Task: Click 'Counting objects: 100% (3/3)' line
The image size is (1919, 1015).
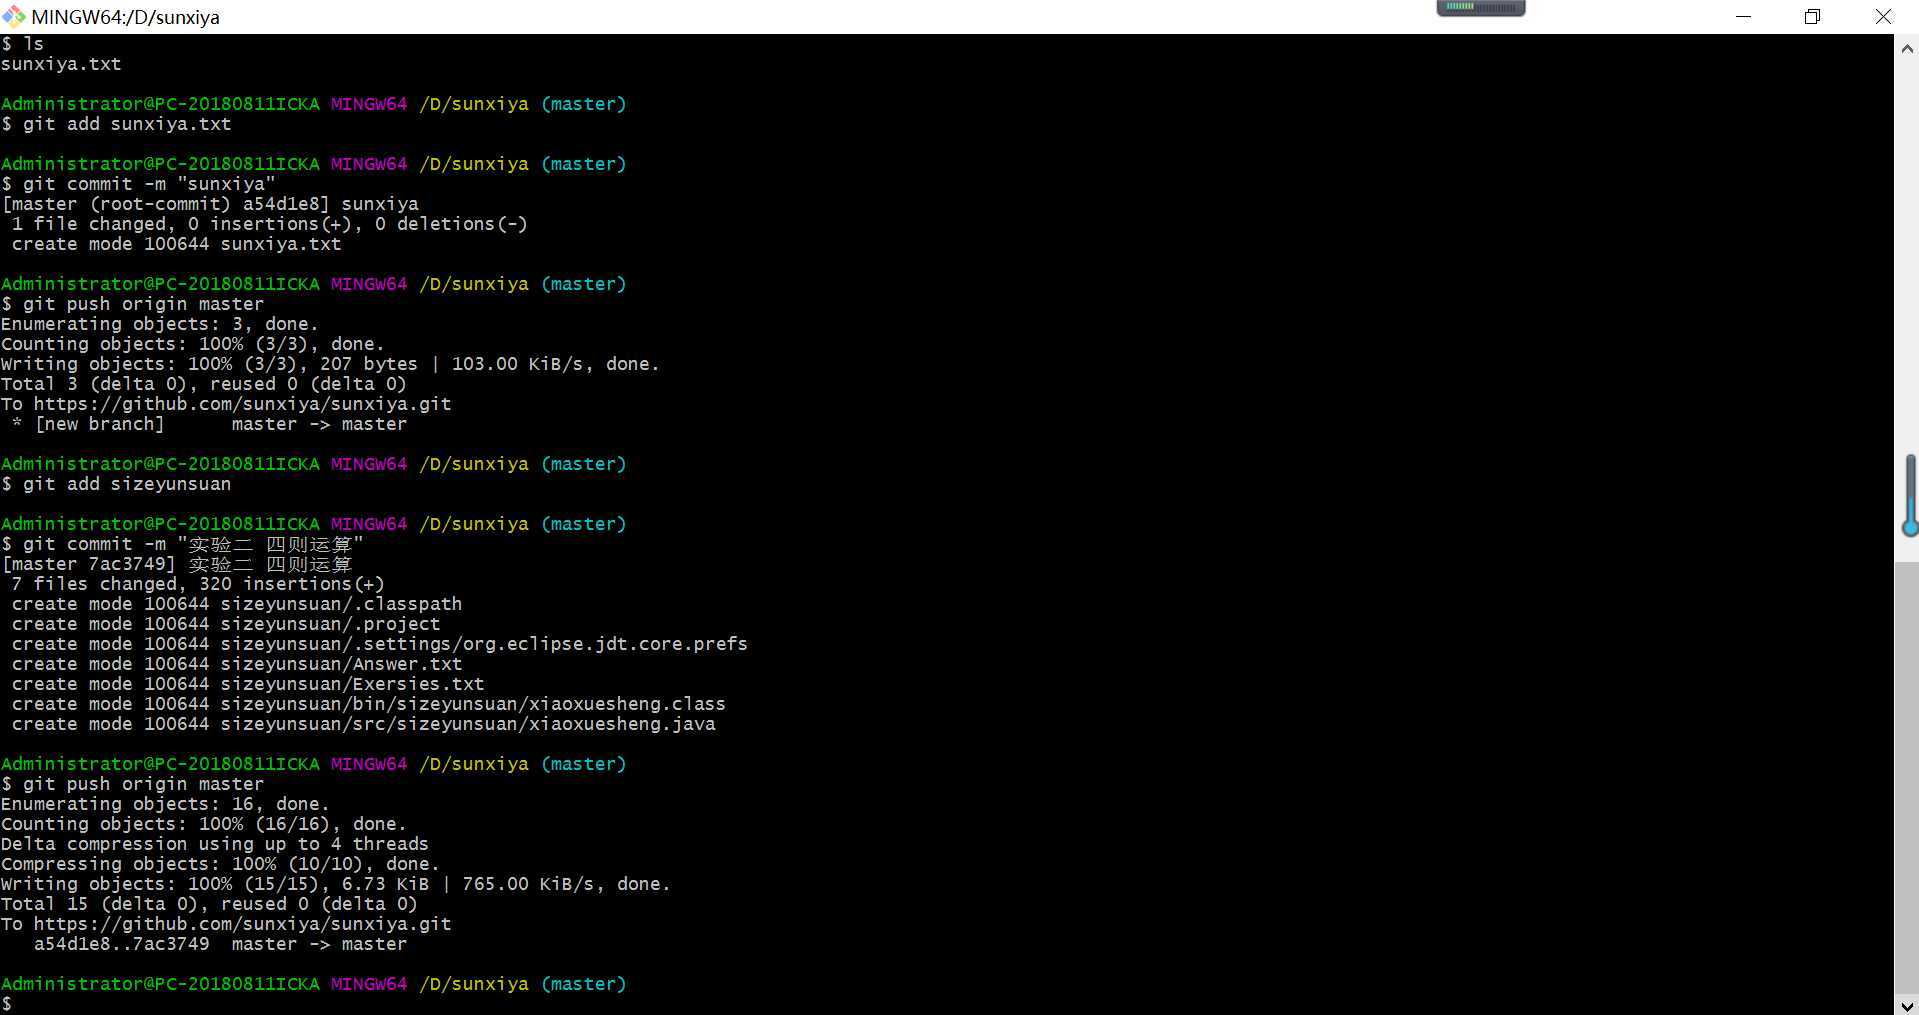Action: [192, 344]
